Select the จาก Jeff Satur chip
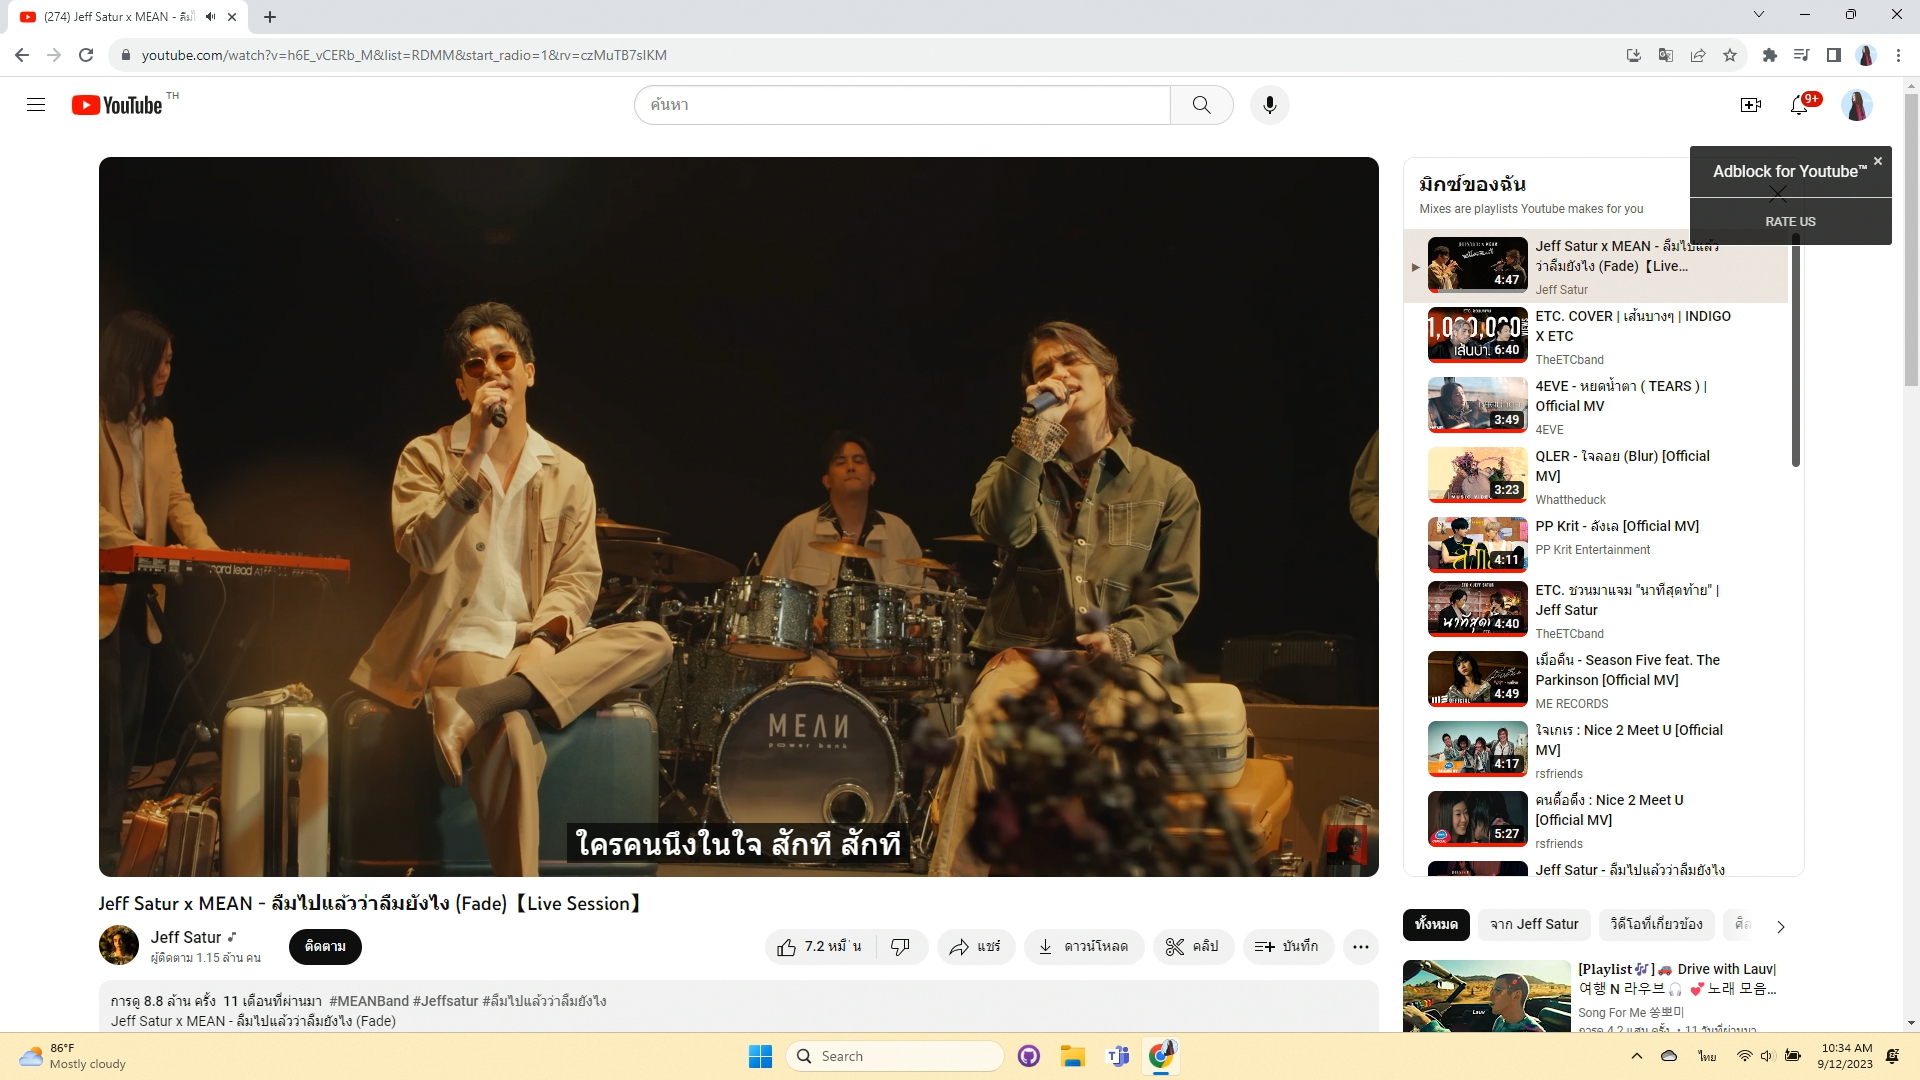 1534,925
